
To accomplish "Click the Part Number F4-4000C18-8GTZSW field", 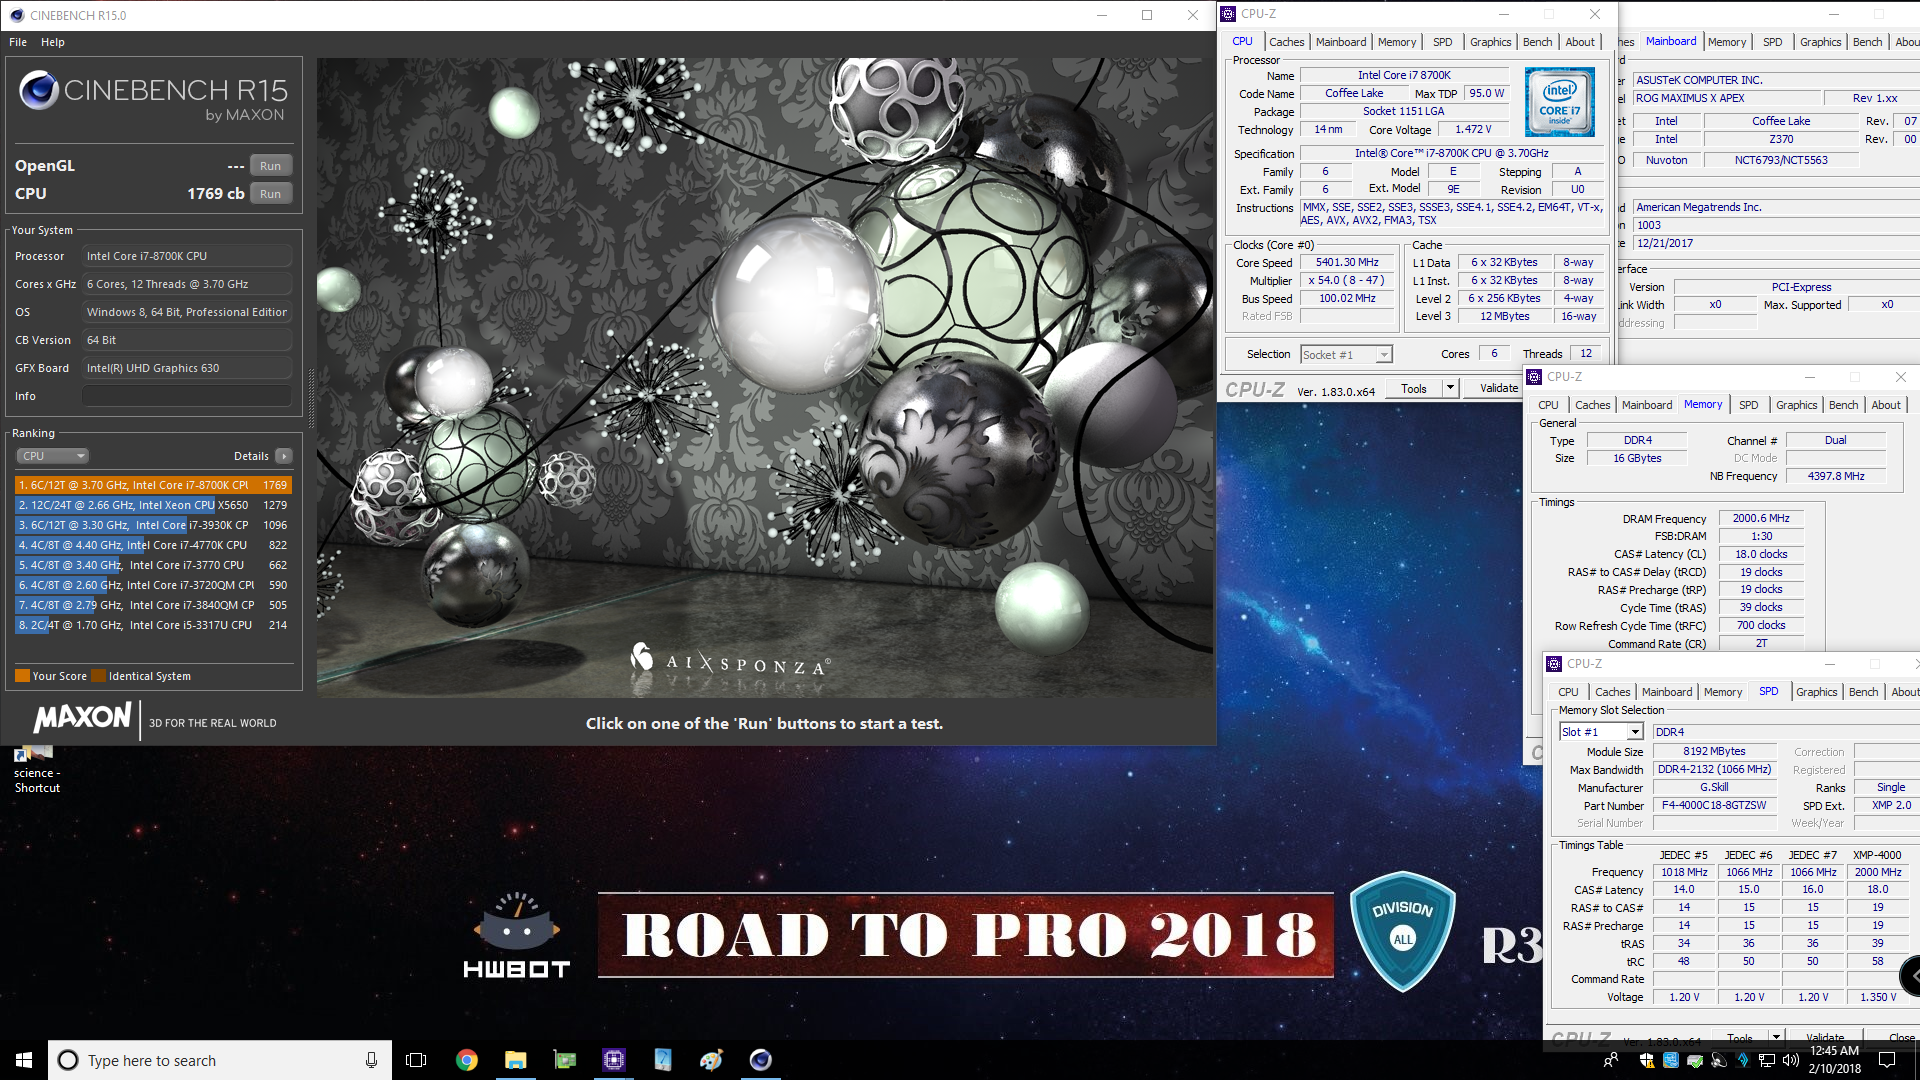I will (x=1713, y=805).
